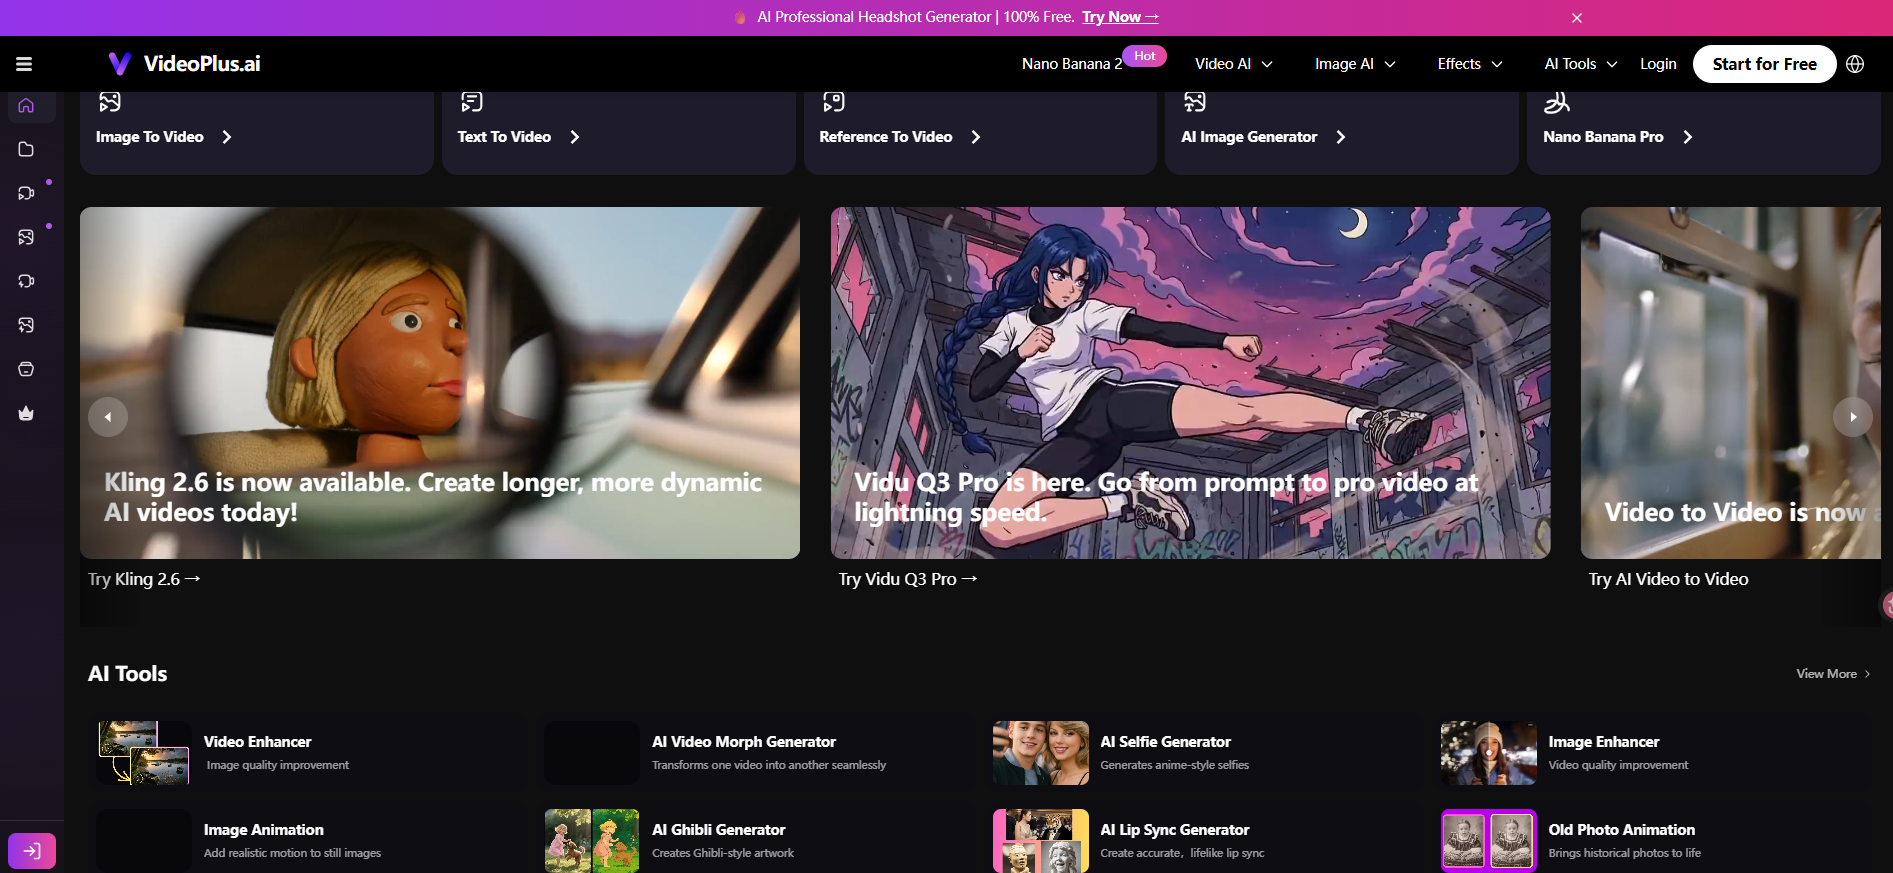Open Image To Video chevron
The image size is (1893, 873).
227,137
